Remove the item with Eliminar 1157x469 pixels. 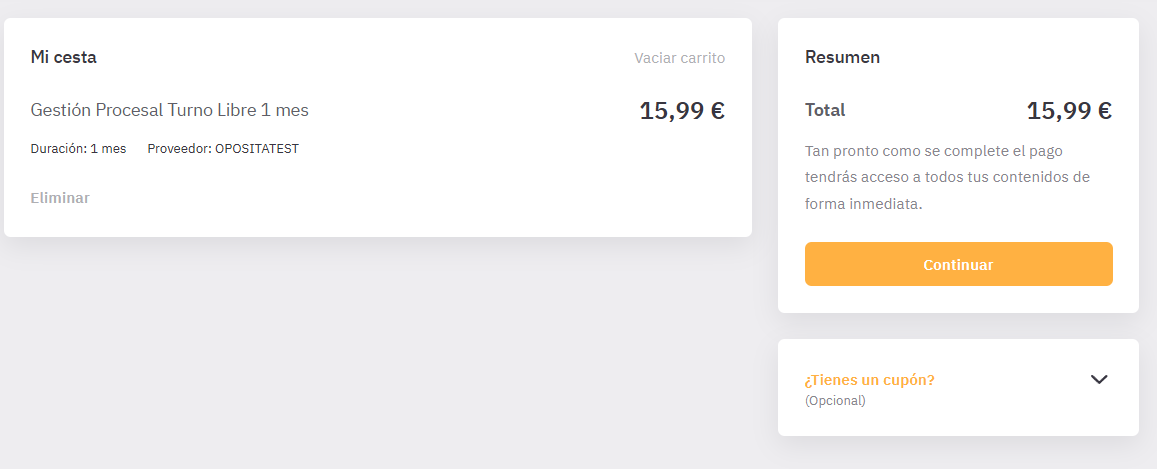pyautogui.click(x=60, y=198)
